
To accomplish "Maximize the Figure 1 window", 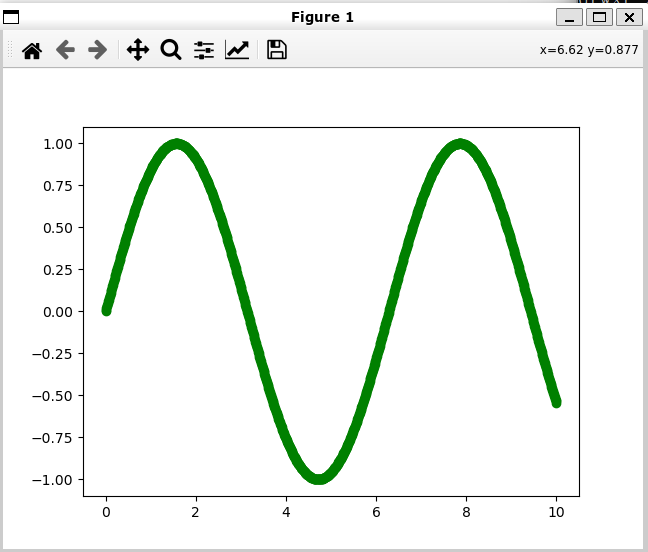I will click(x=599, y=17).
